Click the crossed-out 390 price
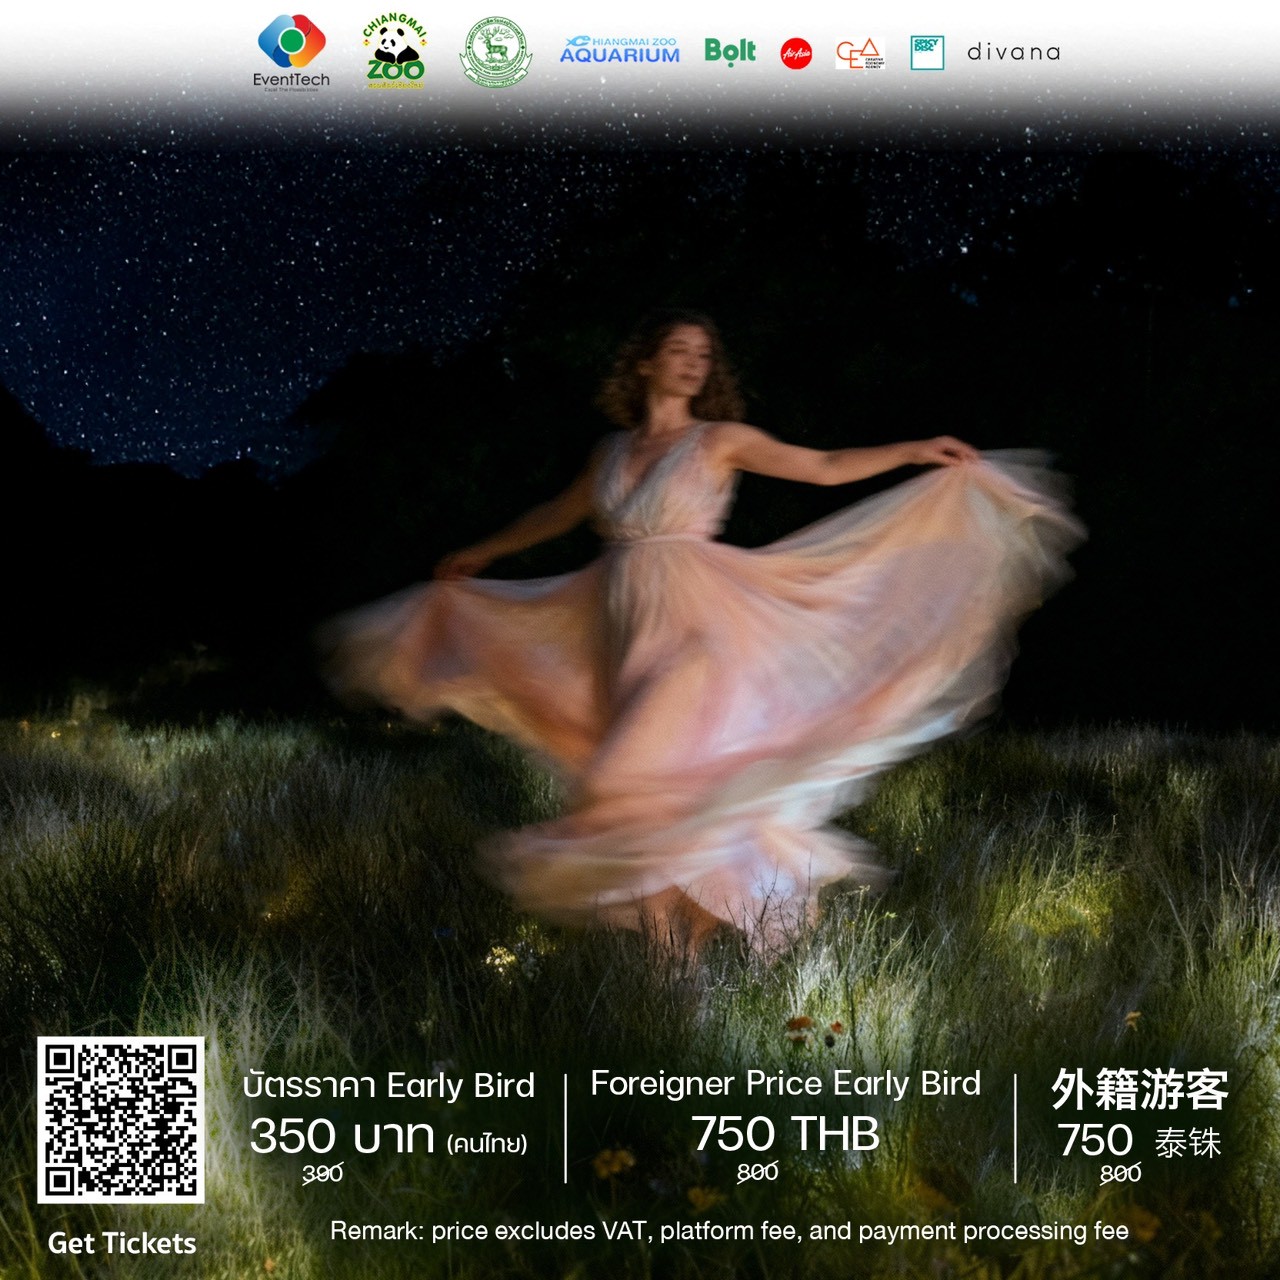Screen dimensions: 1280x1280 [322, 1173]
